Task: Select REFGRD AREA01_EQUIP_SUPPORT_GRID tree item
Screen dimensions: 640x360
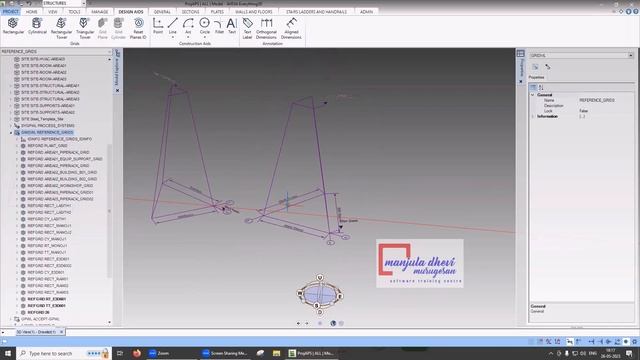Action: click(x=65, y=159)
